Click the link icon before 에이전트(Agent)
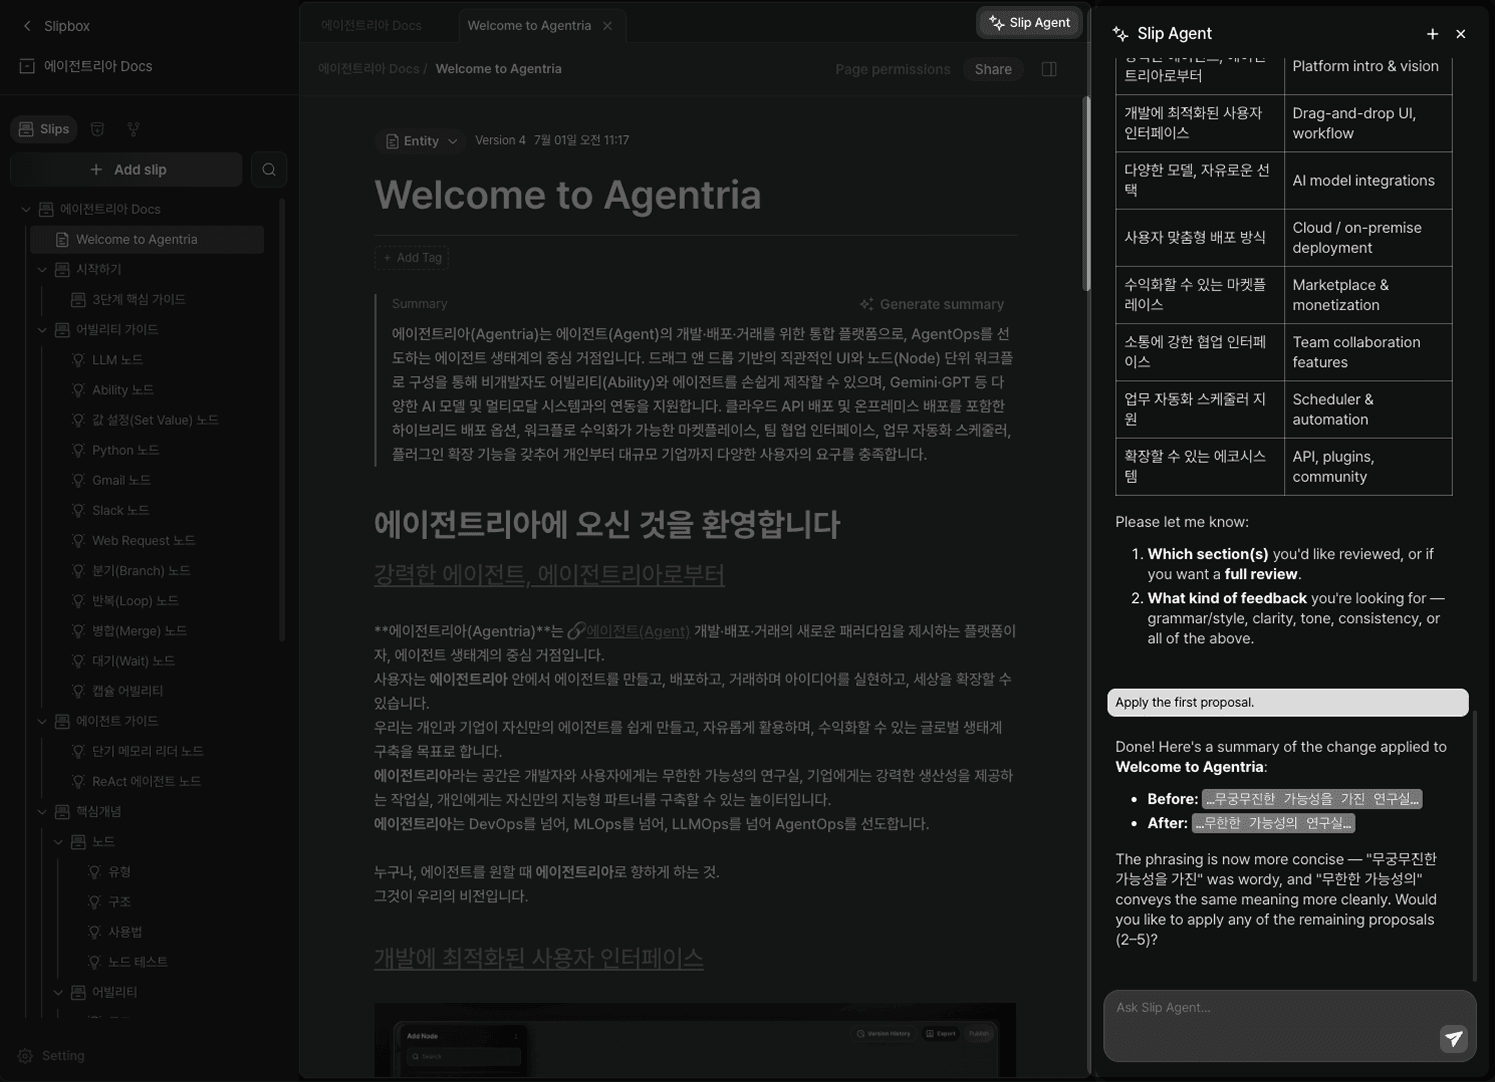The image size is (1495, 1082). tap(576, 631)
